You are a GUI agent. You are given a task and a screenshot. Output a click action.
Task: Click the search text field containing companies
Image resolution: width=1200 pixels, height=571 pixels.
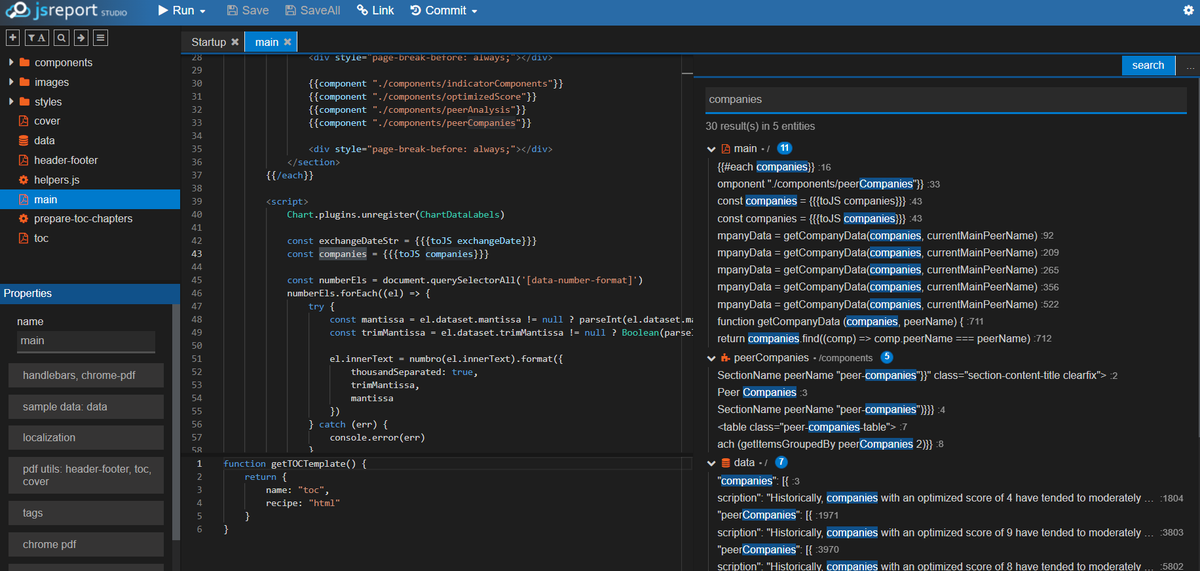tap(947, 100)
